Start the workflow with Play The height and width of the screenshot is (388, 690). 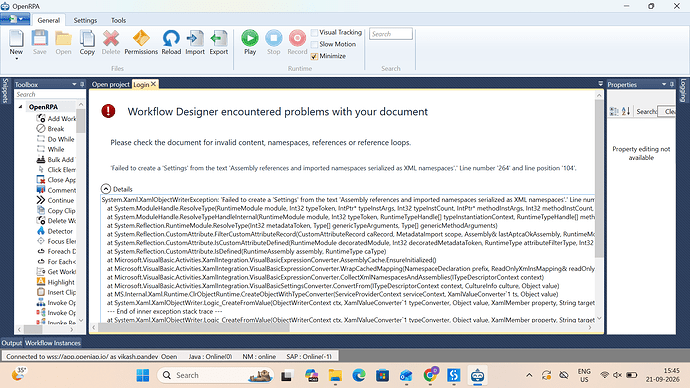pos(250,42)
